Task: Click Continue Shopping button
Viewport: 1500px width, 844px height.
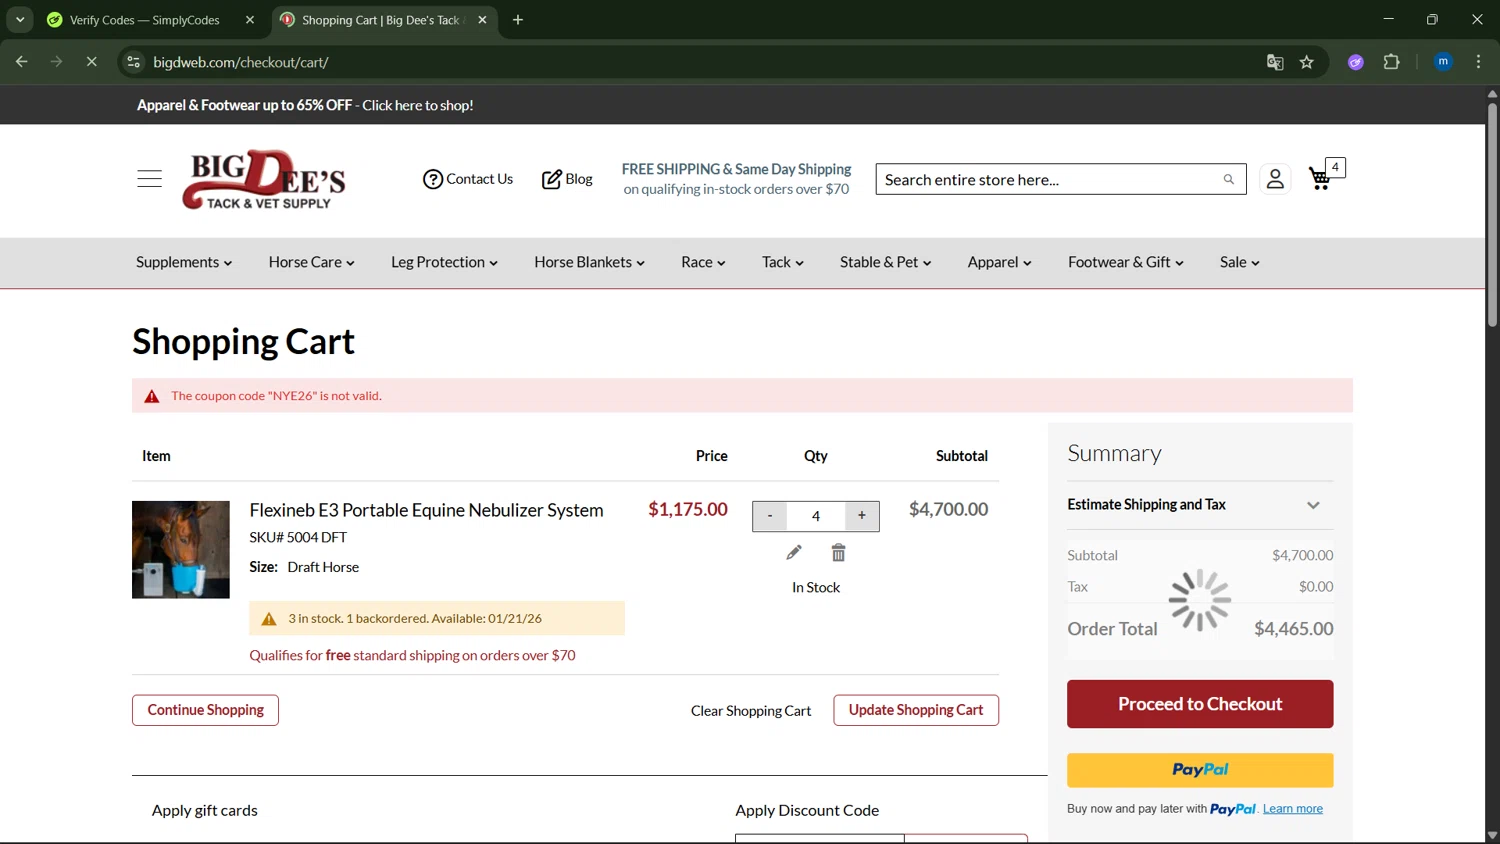Action: 205,710
